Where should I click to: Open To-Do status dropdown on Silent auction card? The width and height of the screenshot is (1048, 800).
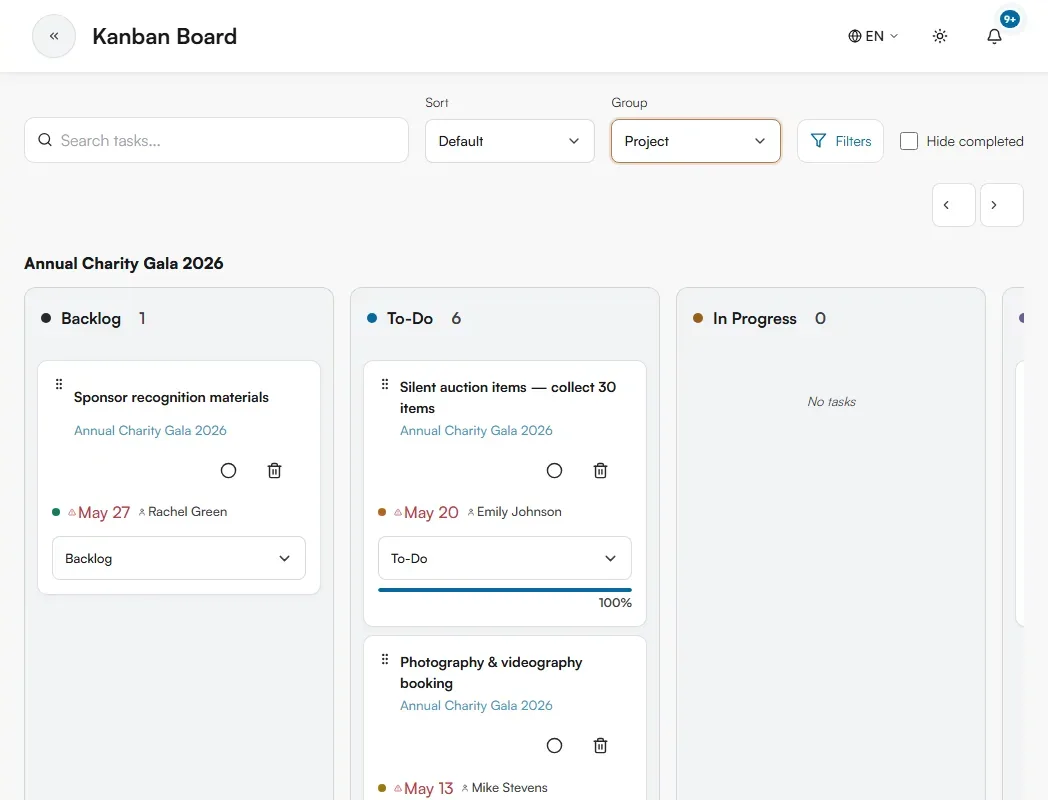tap(505, 558)
